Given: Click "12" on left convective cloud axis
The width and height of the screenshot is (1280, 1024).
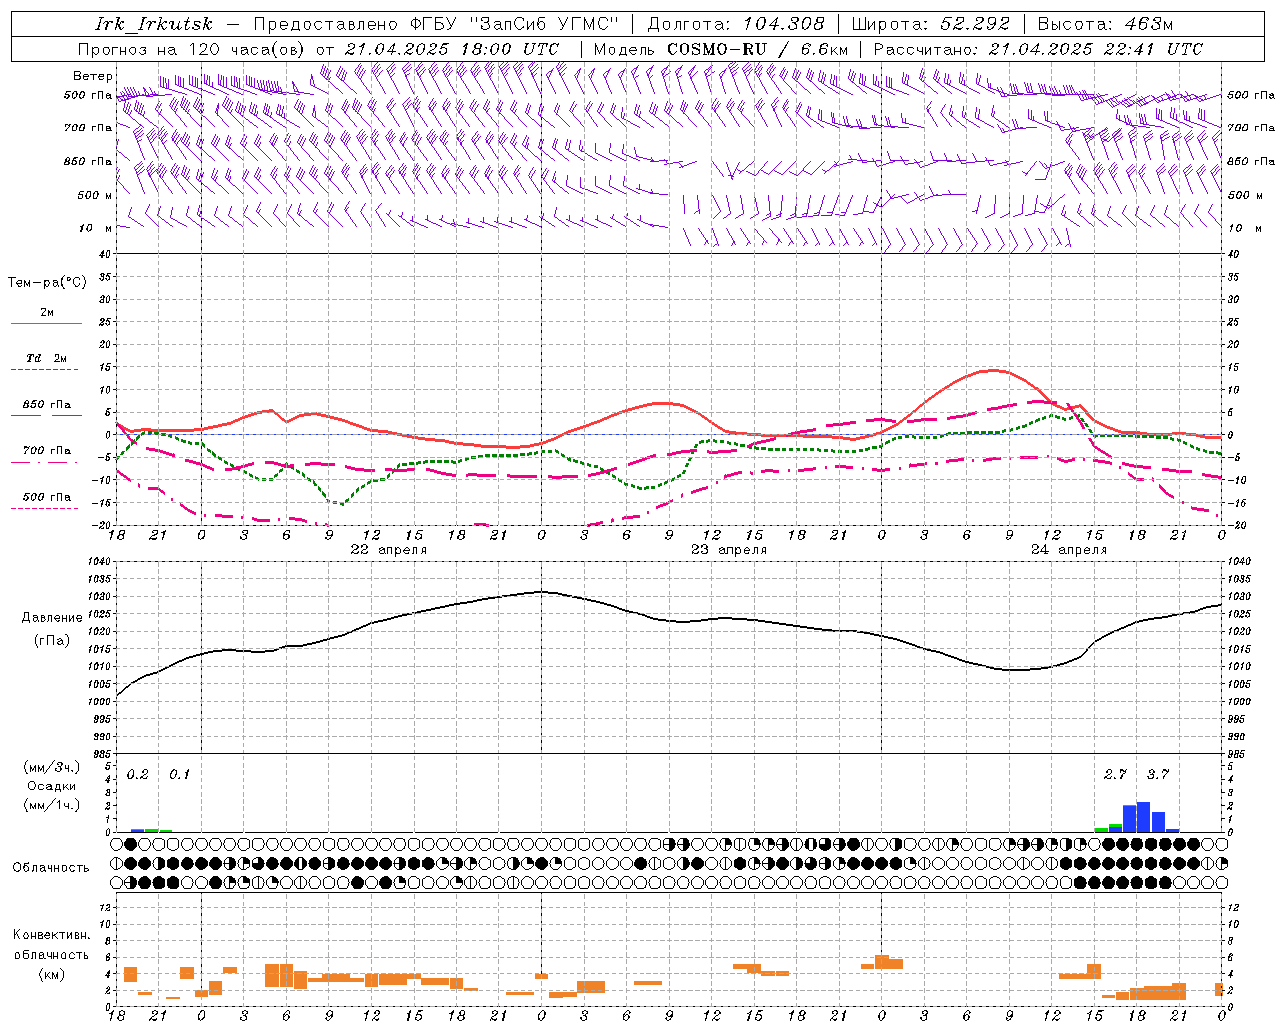Looking at the screenshot, I should tap(107, 908).
